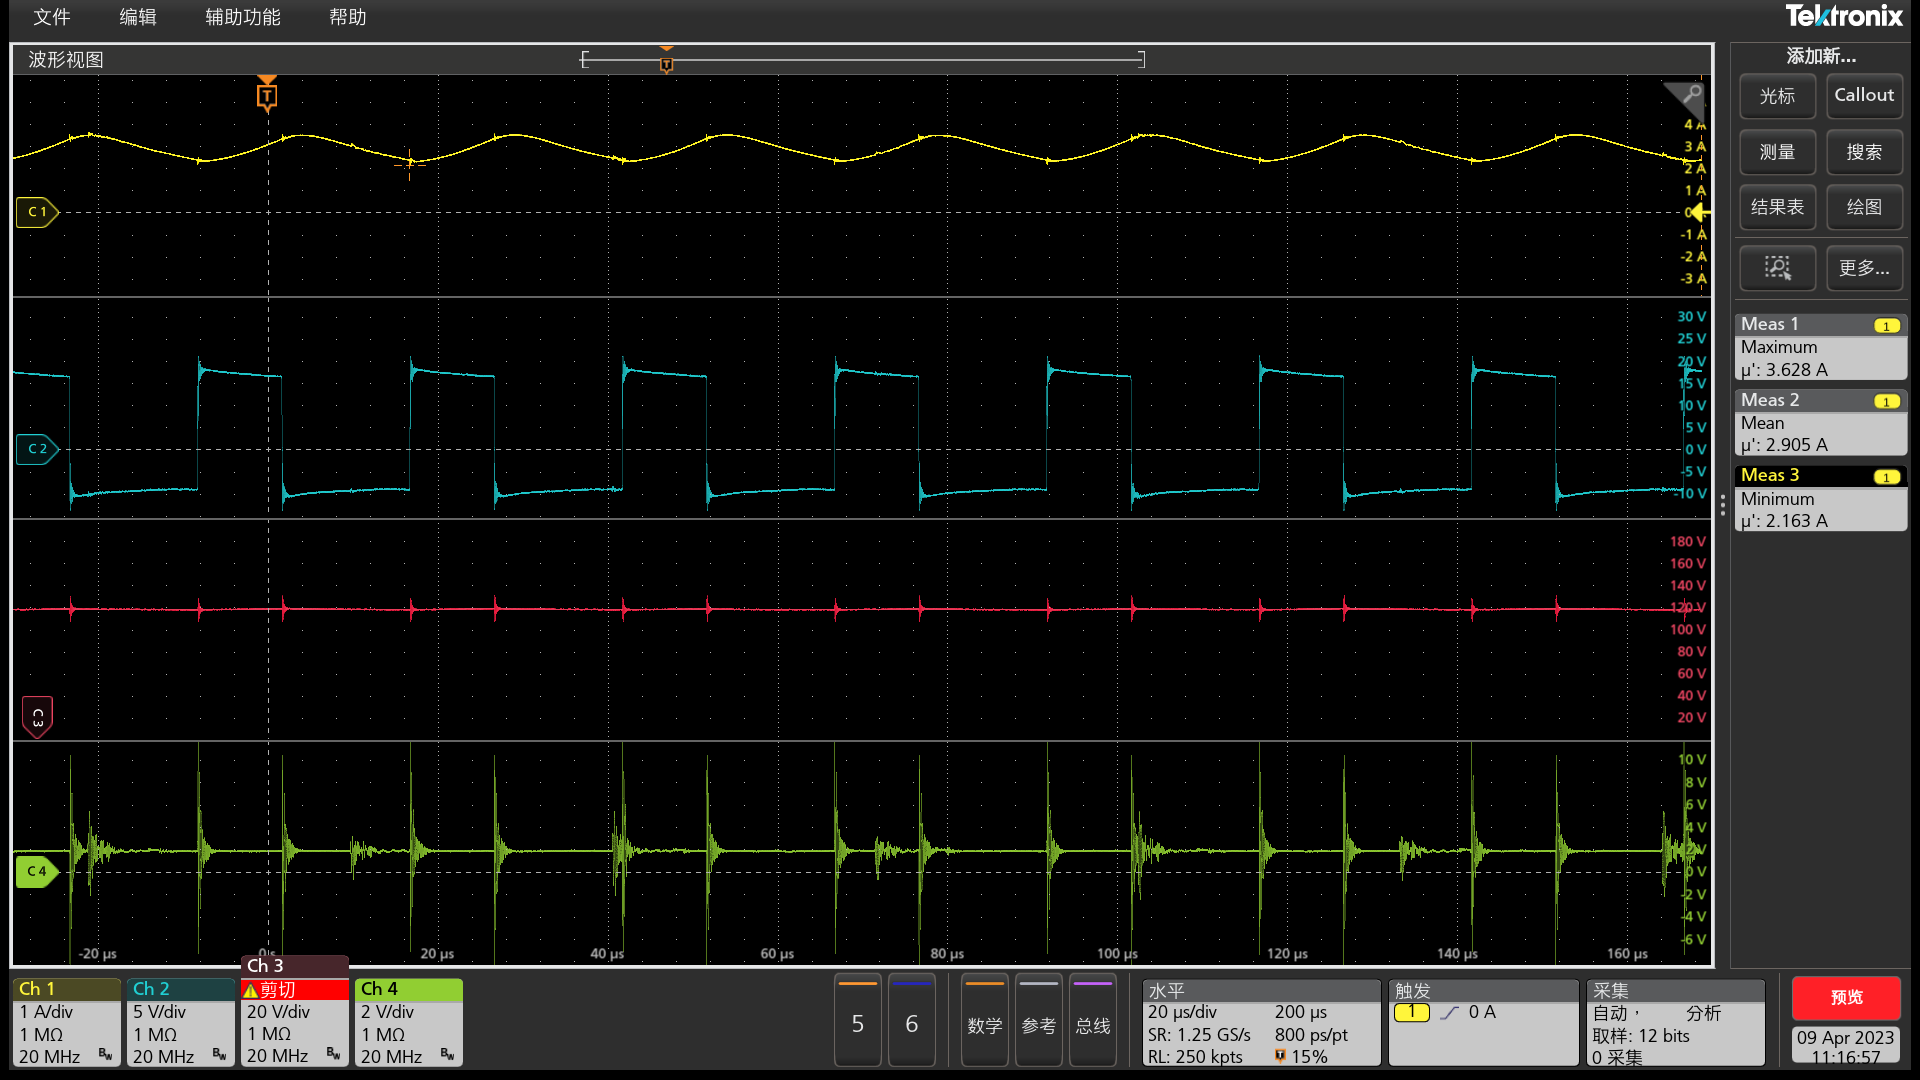Select the Meas 2 Mean badge
This screenshot has height=1080, width=1920.
click(x=1820, y=423)
